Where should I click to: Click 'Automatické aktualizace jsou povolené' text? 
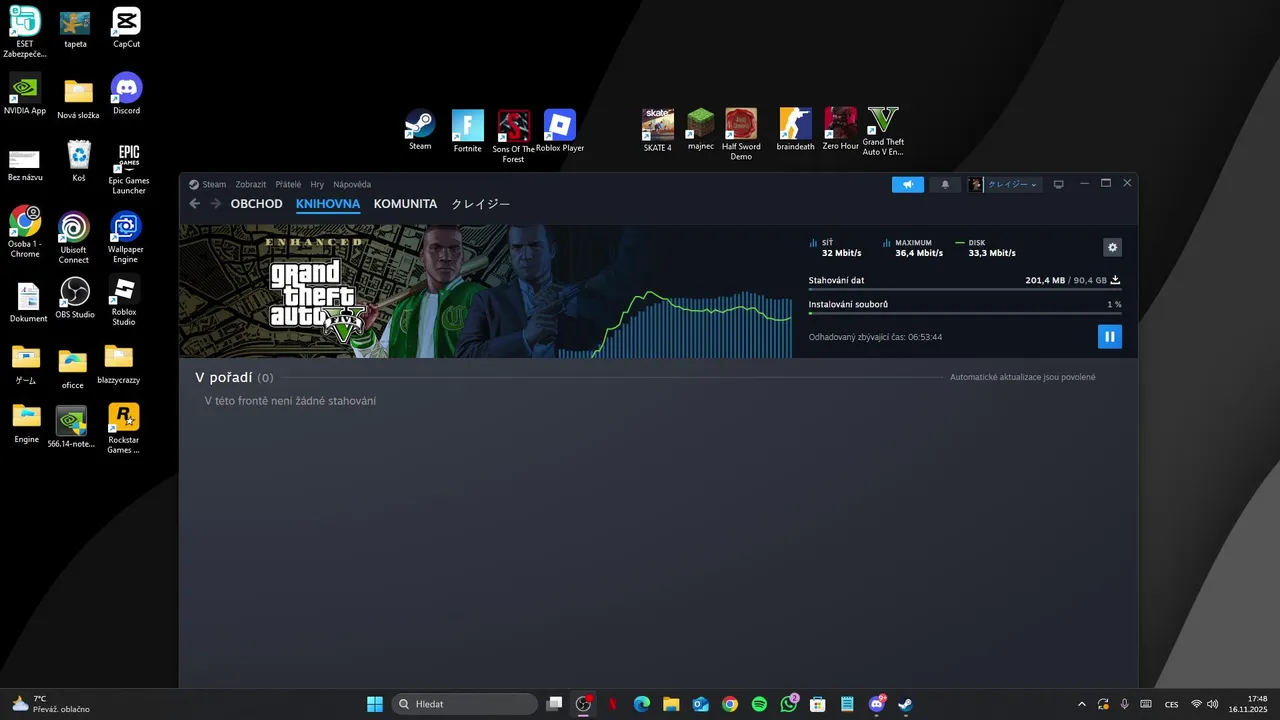coord(1022,377)
